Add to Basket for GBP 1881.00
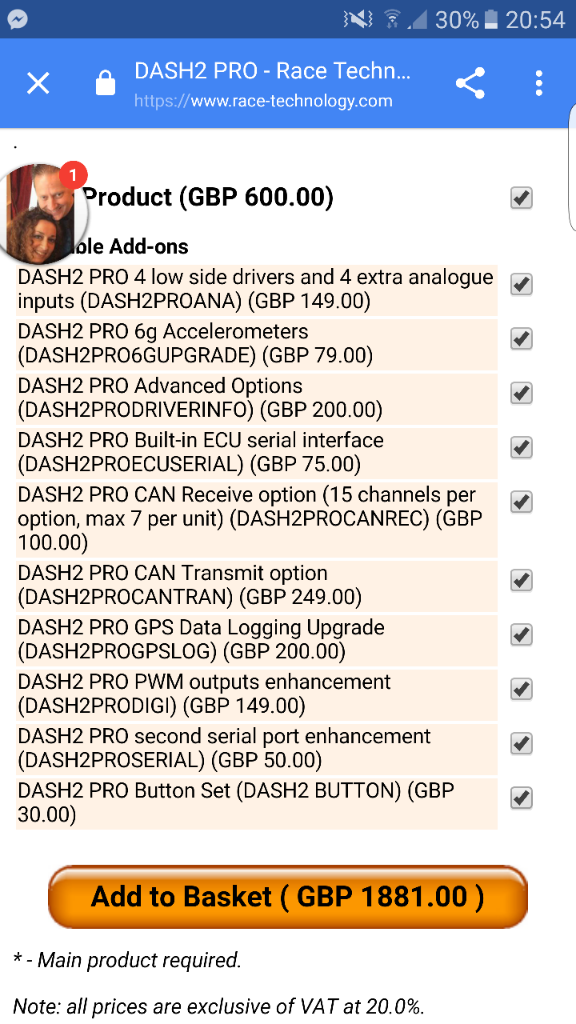576x1024 pixels. 287,897
